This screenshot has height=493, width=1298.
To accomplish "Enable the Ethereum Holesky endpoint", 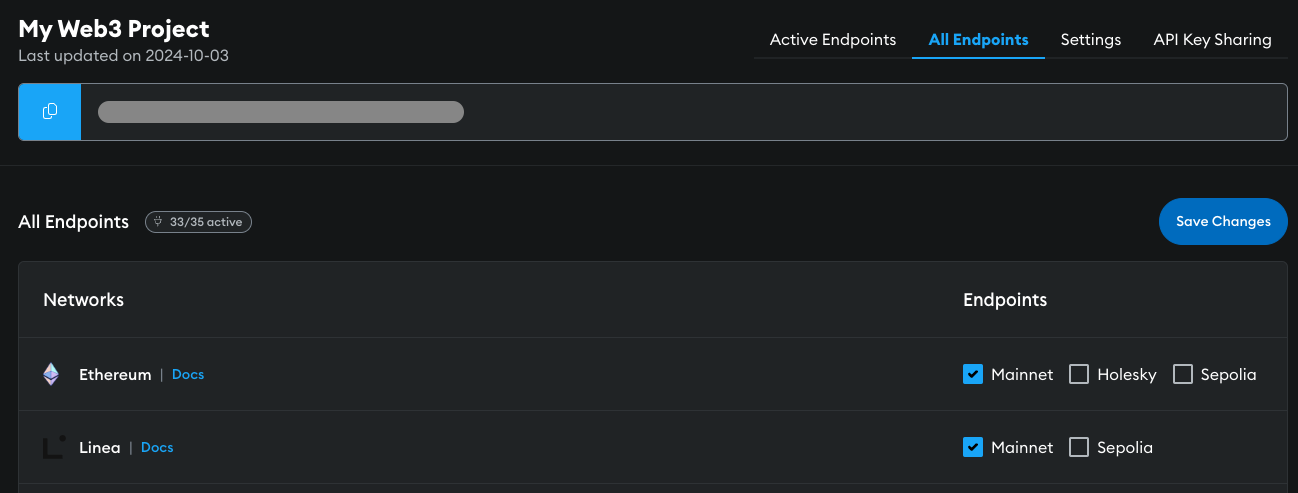I will [x=1079, y=374].
